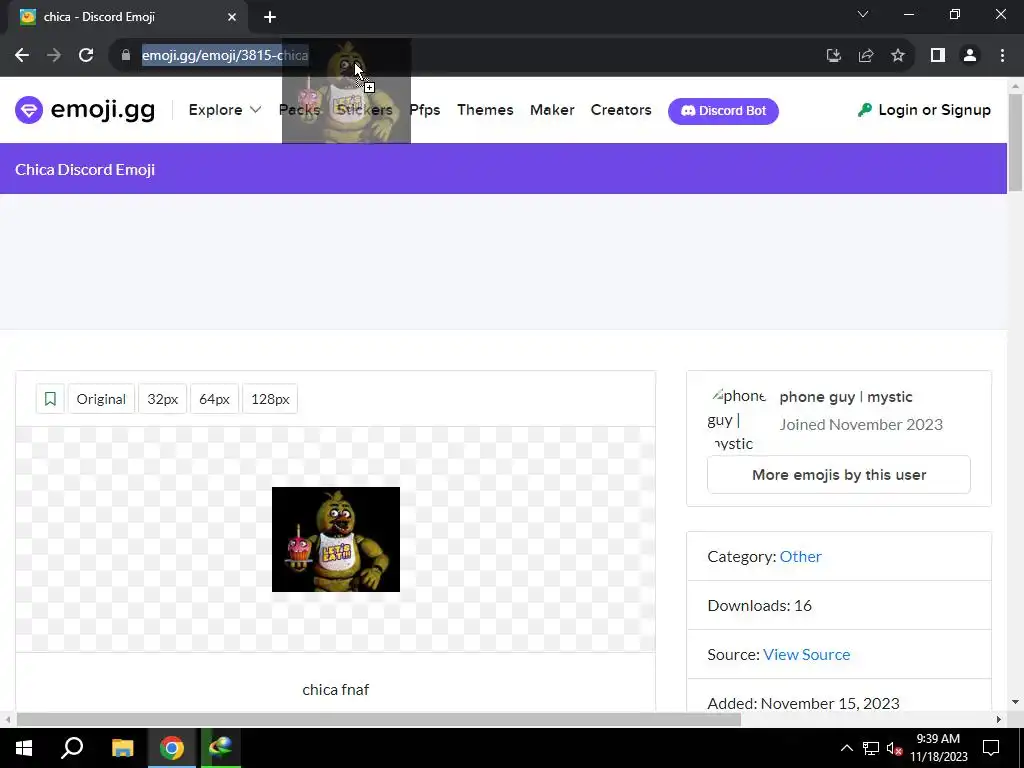Image resolution: width=1024 pixels, height=768 pixels.
Task: Open the Creators menu item
Action: pyautogui.click(x=621, y=110)
